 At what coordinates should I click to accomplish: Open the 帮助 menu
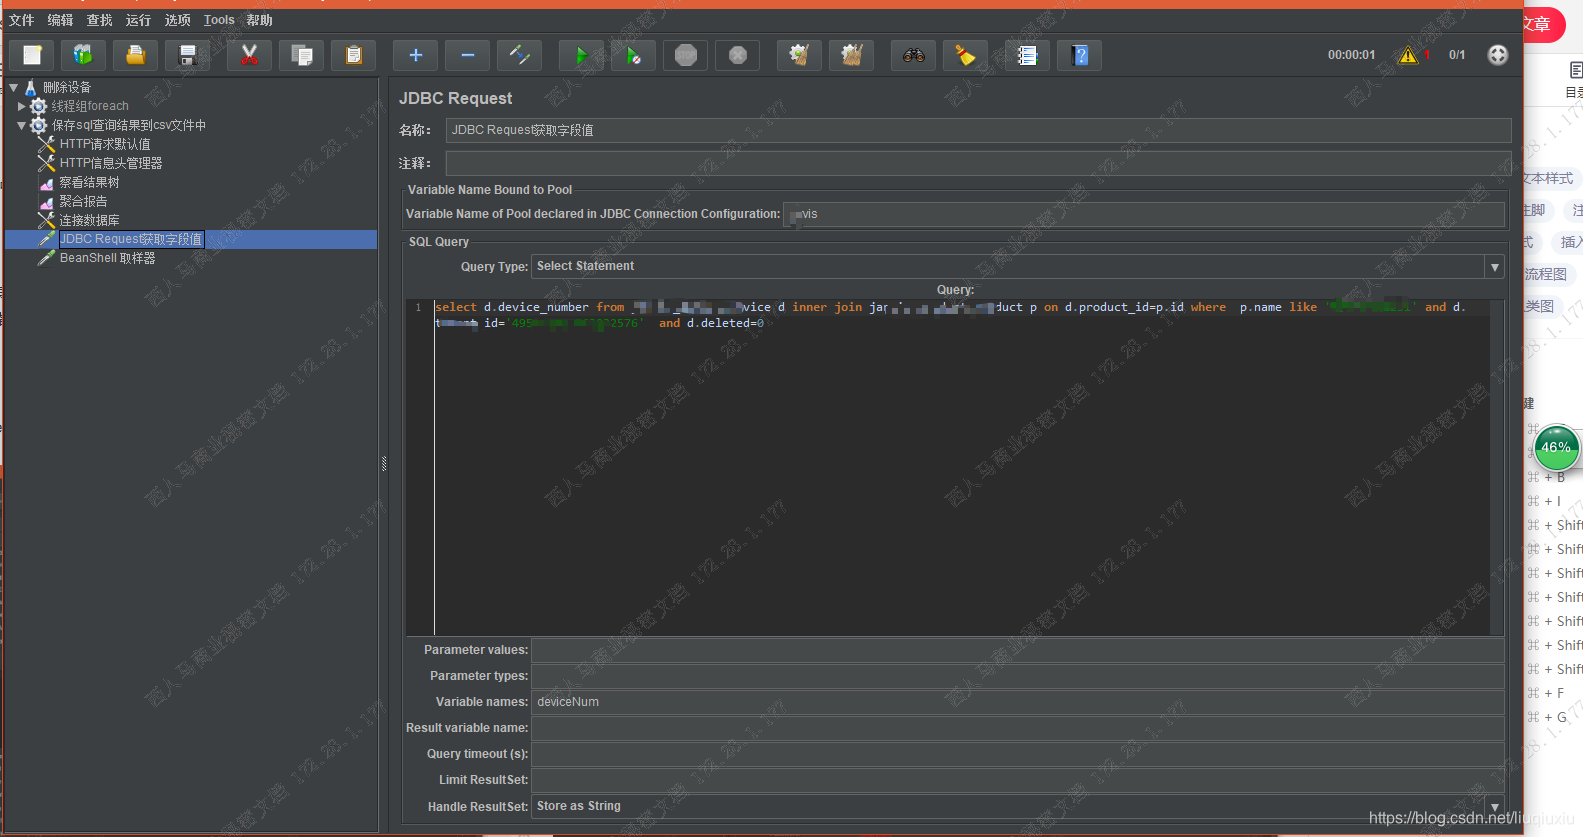[260, 20]
